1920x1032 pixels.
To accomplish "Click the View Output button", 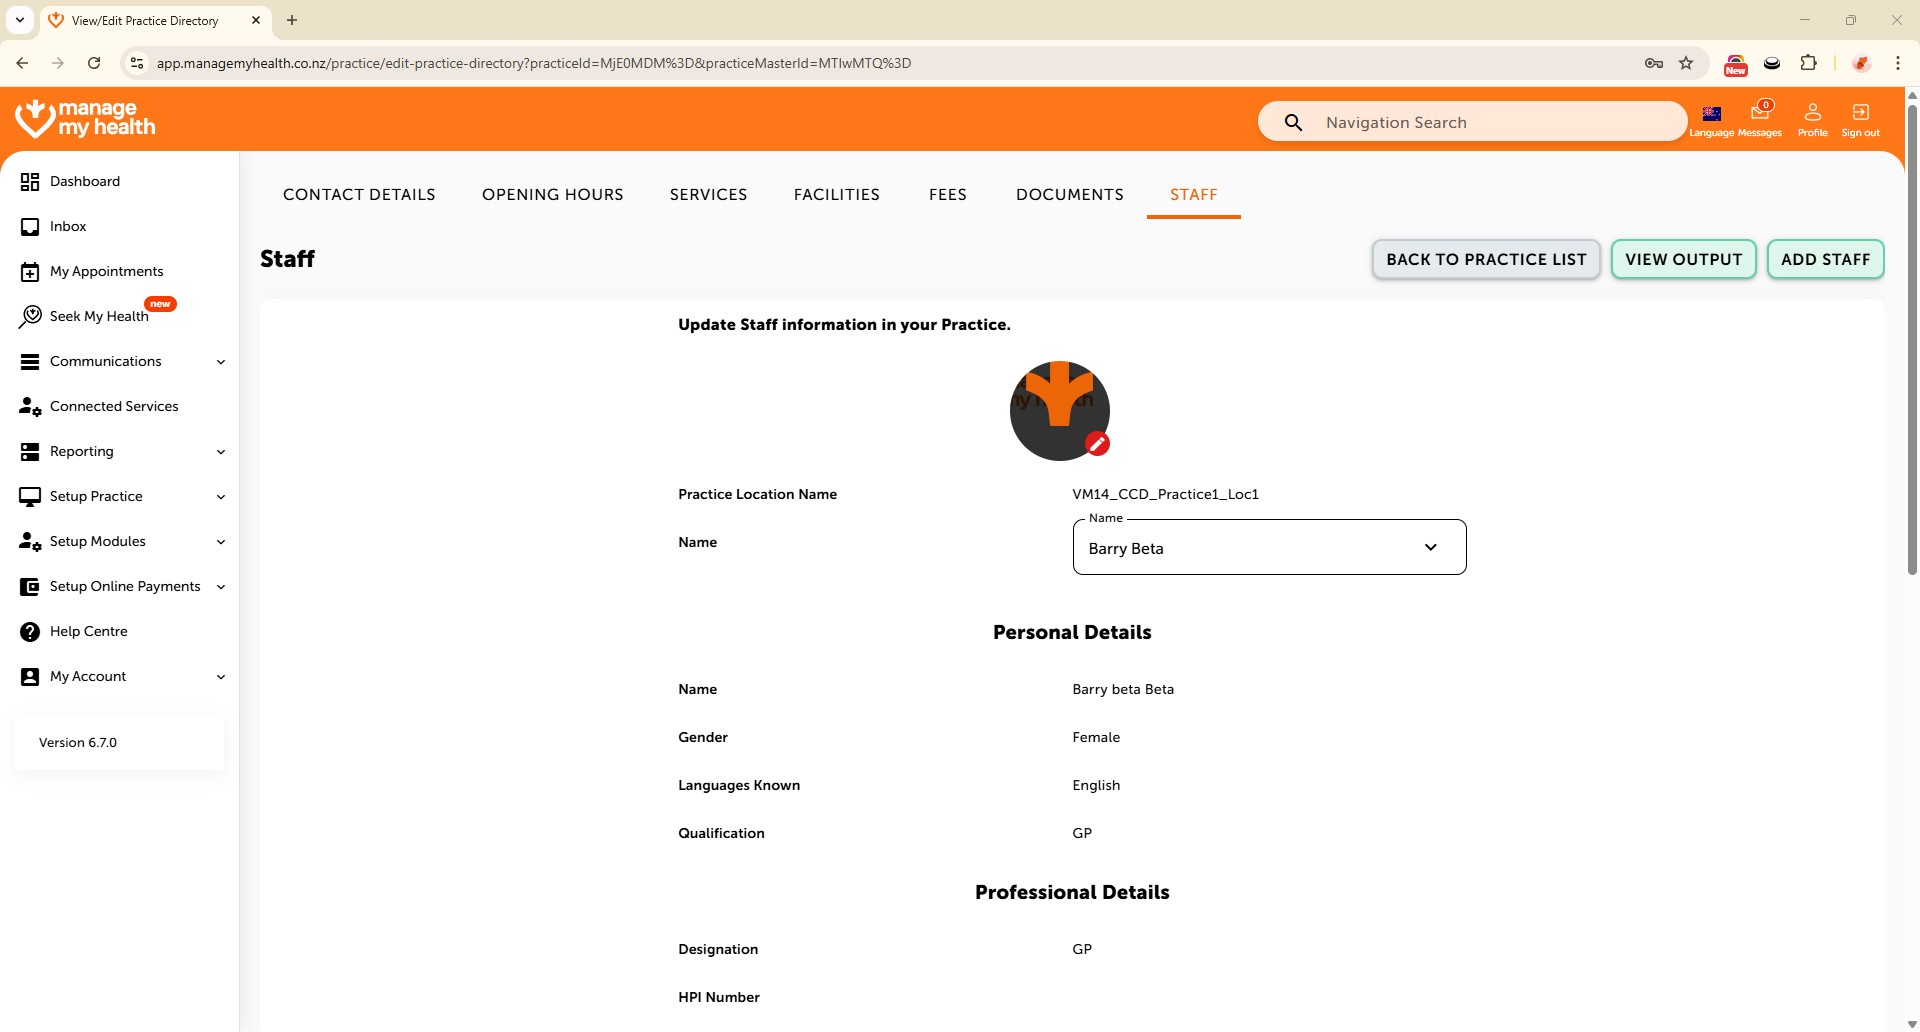I will tap(1682, 260).
